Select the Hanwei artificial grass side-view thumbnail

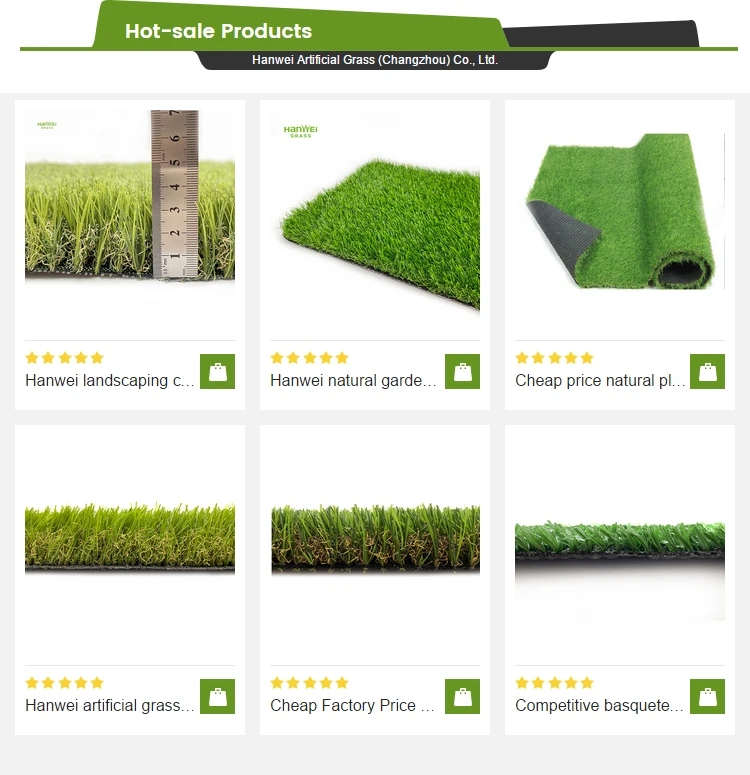tap(130, 540)
